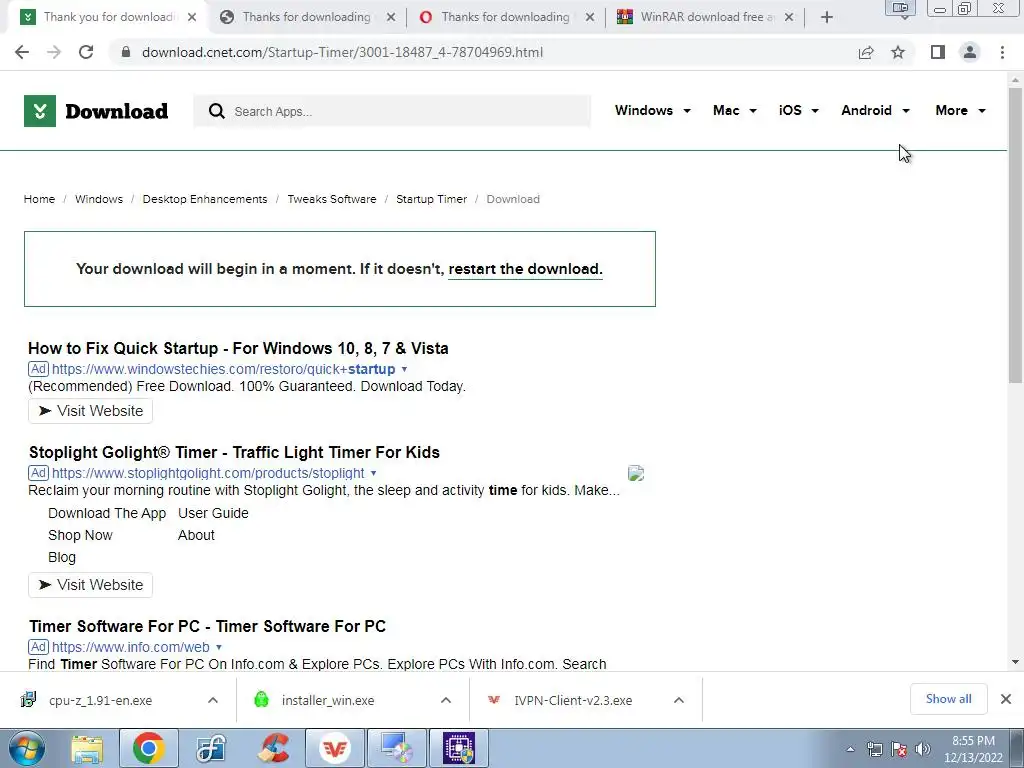Viewport: 1024px width, 768px height.
Task: Open How to Fix Quick Startup ad
Action: click(238, 348)
